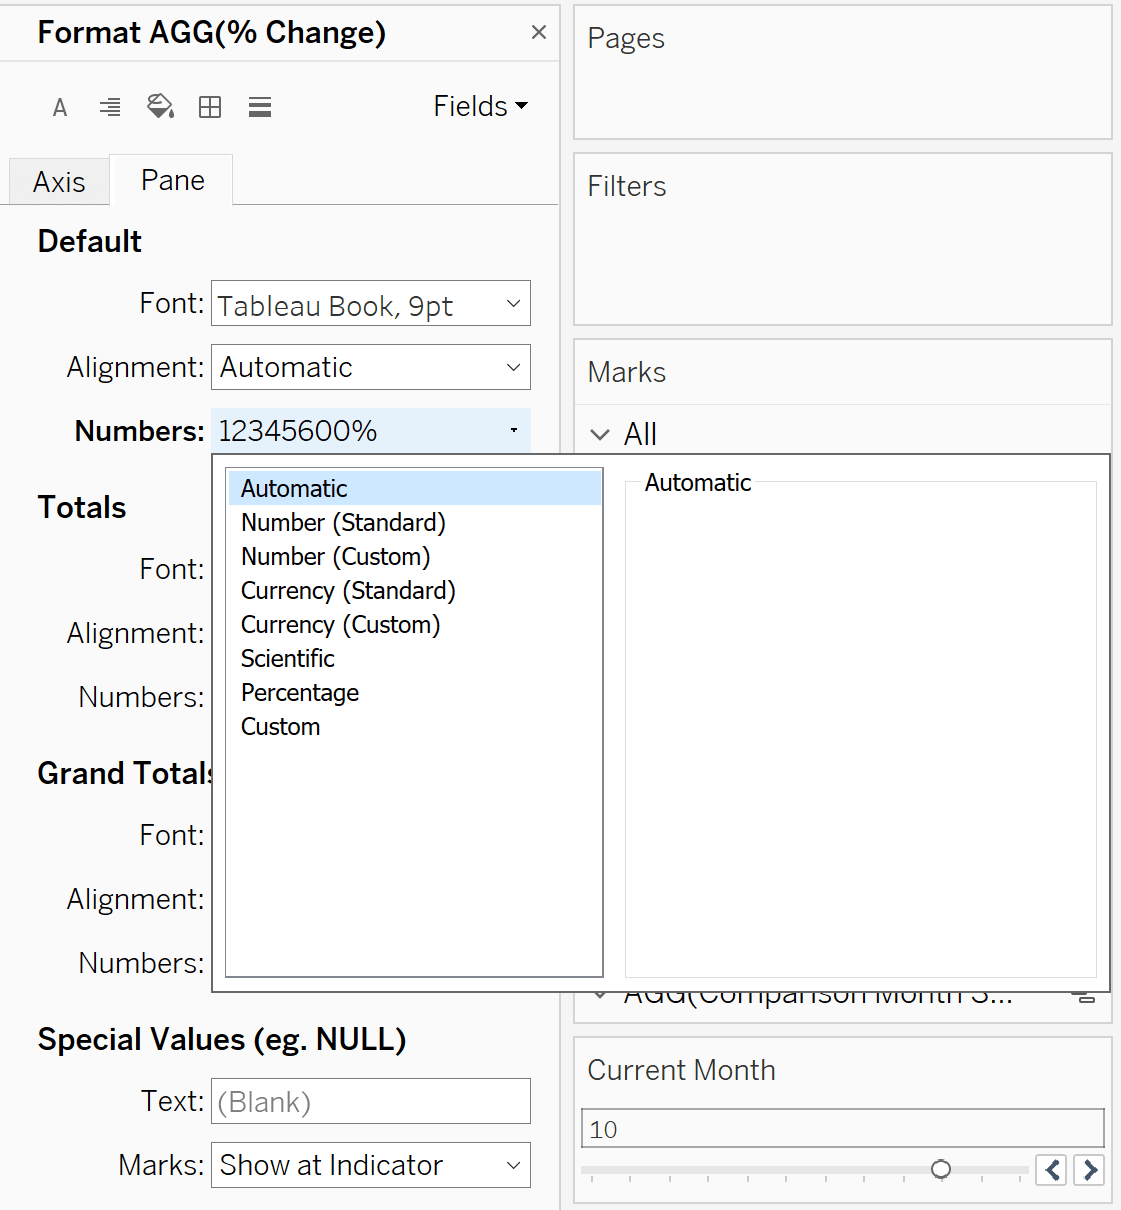The width and height of the screenshot is (1121, 1210).
Task: Click the Pages shelf
Action: (843, 72)
